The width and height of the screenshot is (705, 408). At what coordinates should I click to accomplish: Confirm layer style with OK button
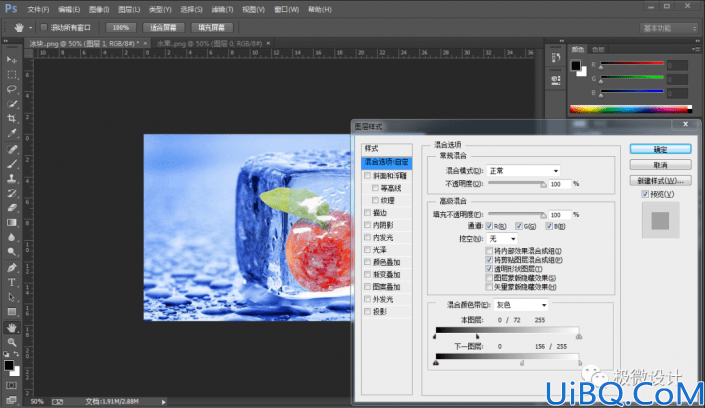[x=660, y=149]
